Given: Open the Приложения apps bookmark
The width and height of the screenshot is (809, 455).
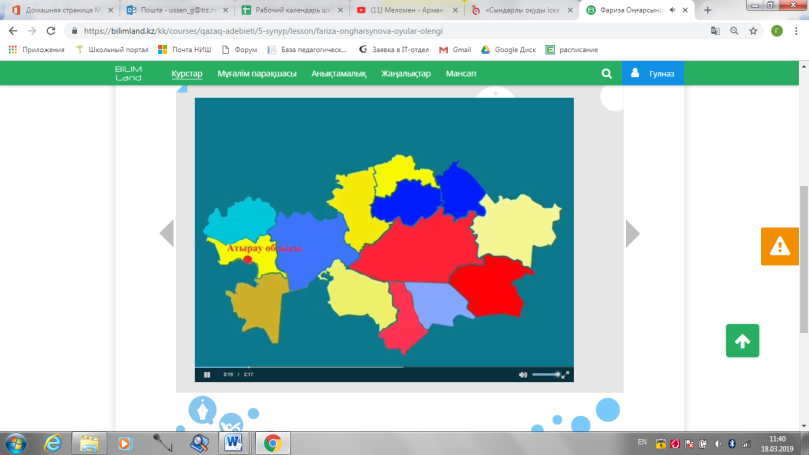Looking at the screenshot, I should pyautogui.click(x=37, y=50).
